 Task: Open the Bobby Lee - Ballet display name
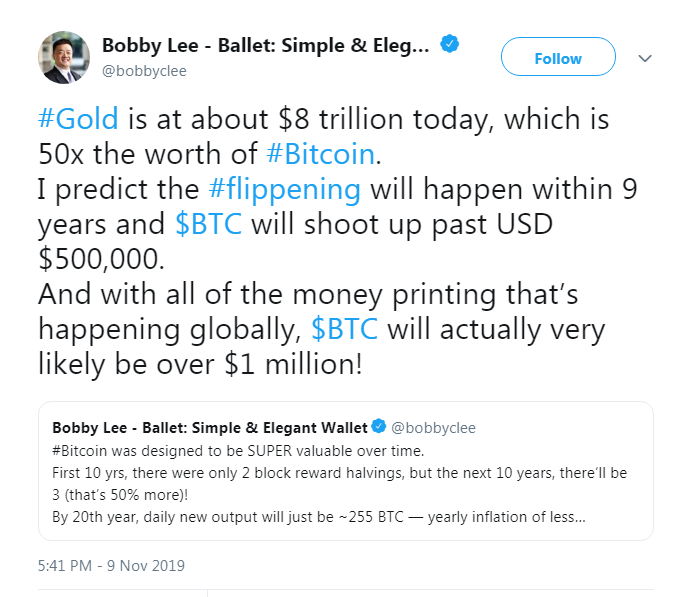[266, 45]
